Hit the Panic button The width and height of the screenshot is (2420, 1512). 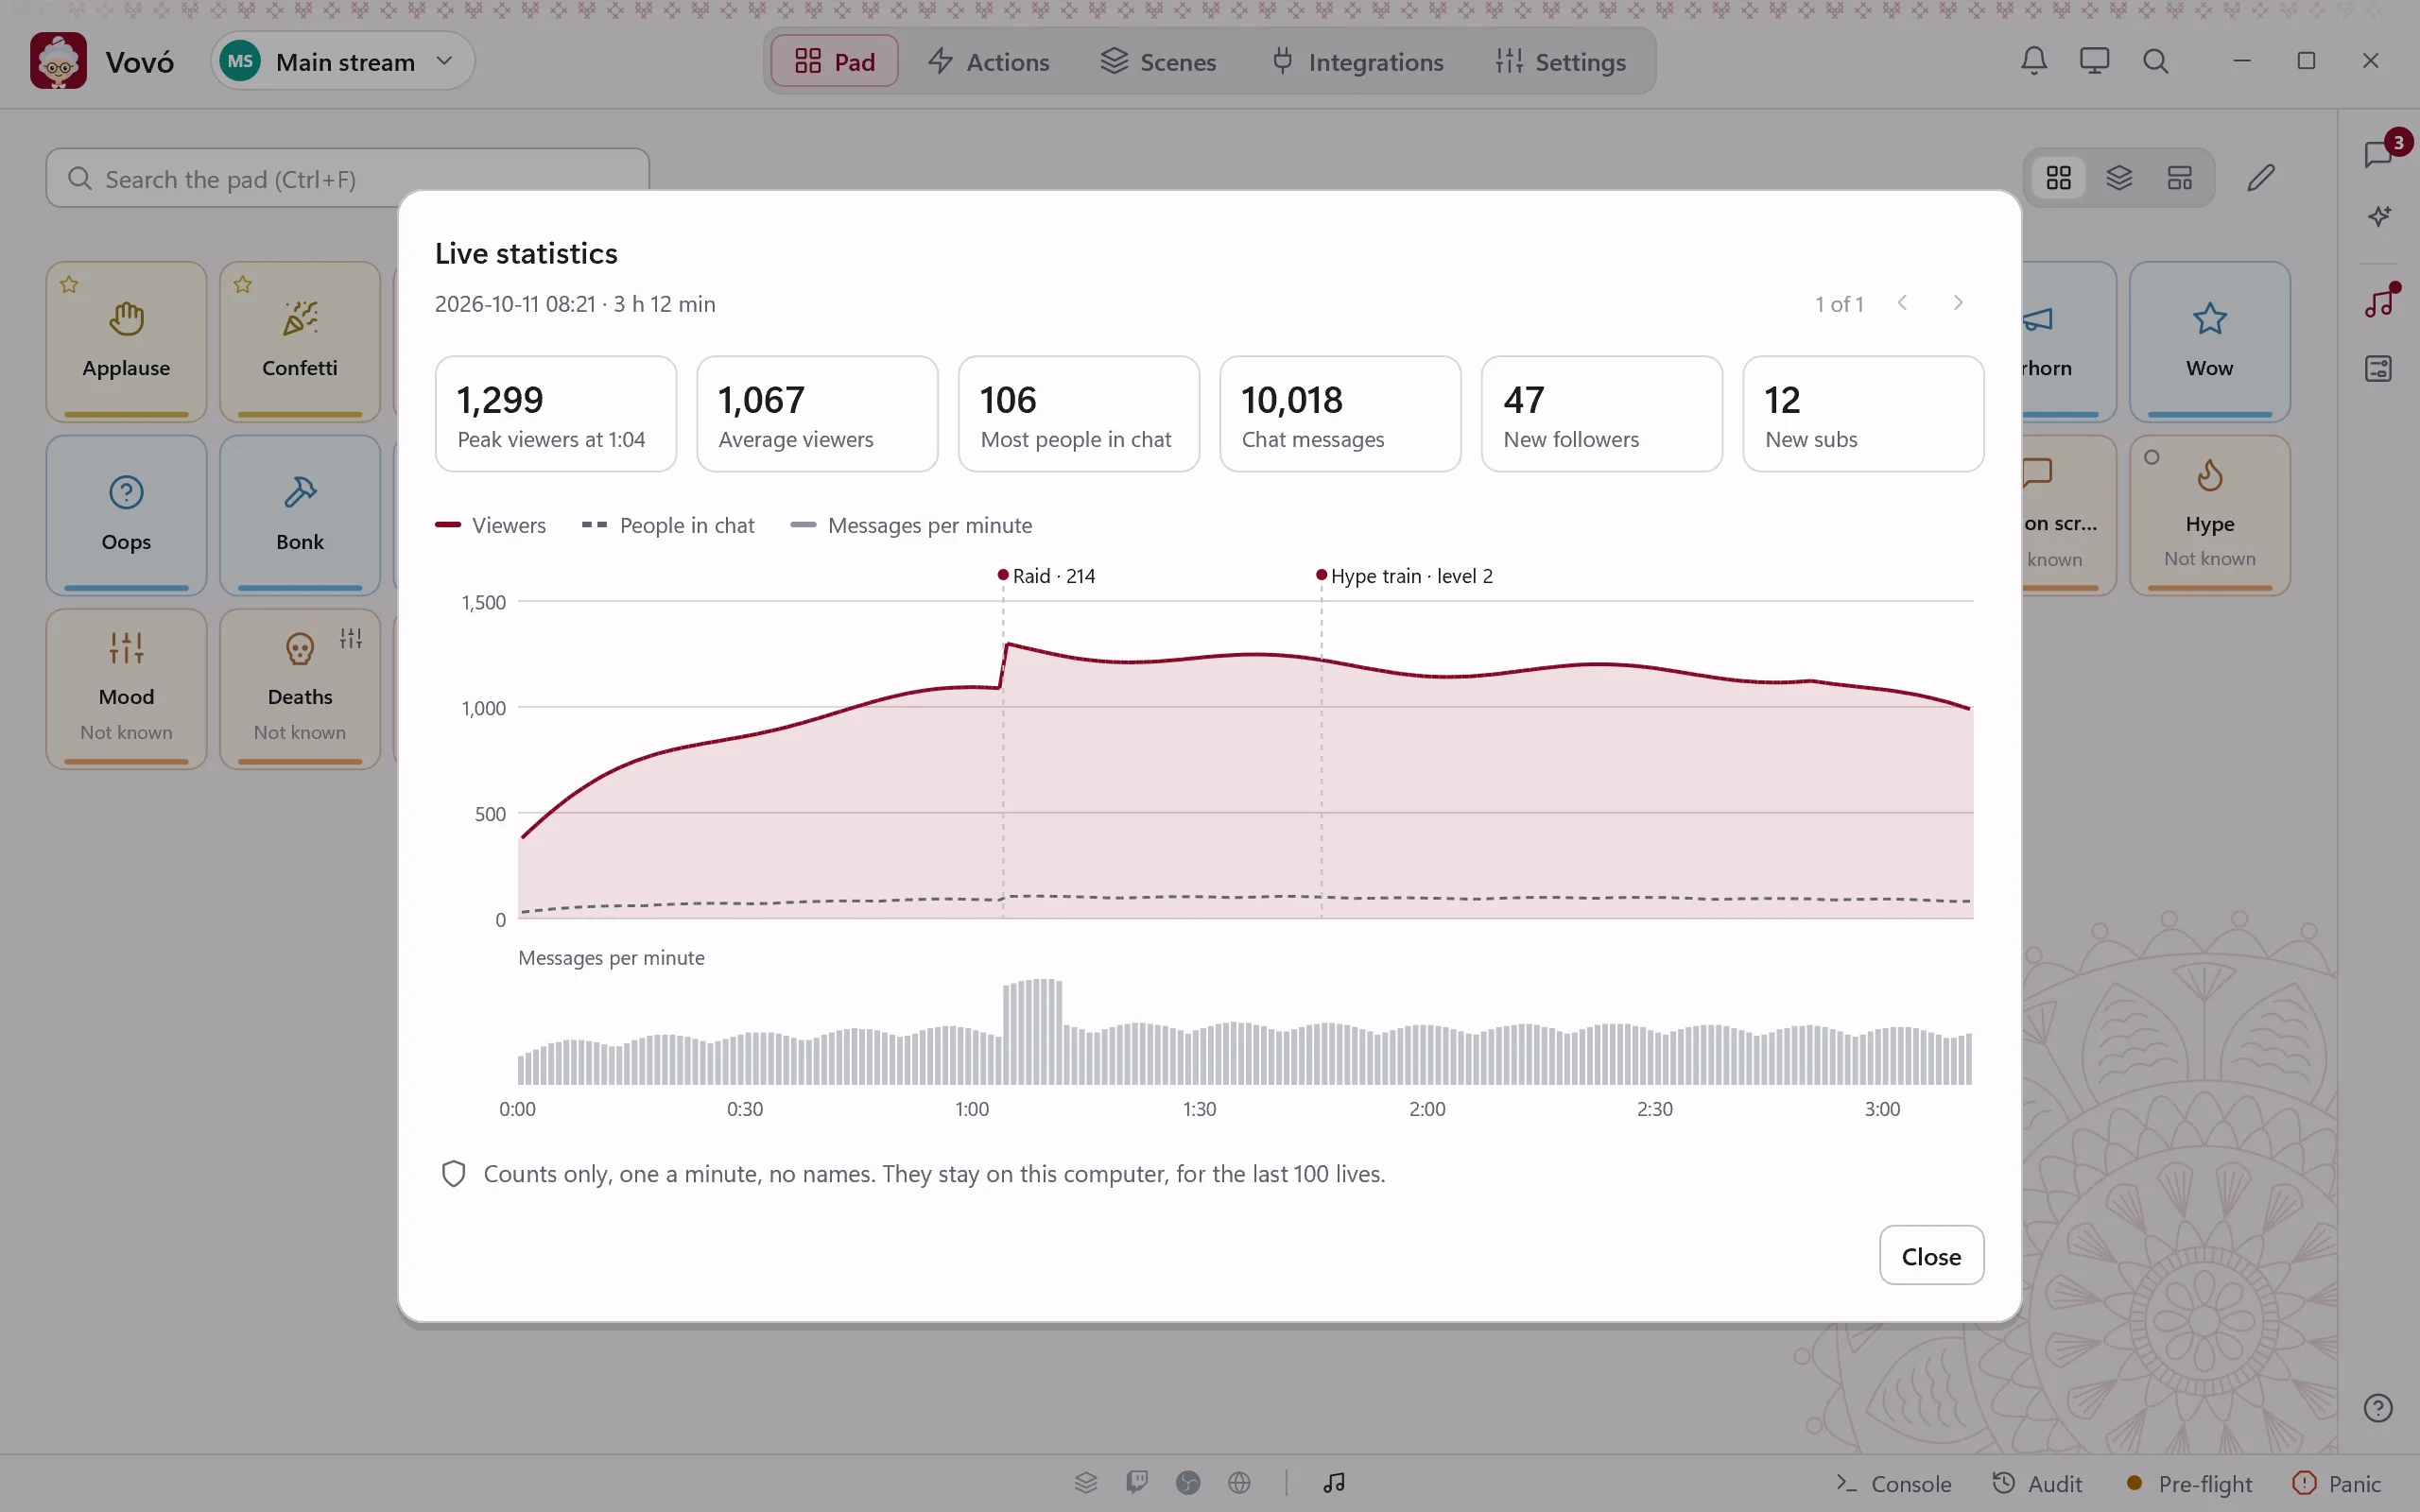2336,1483
